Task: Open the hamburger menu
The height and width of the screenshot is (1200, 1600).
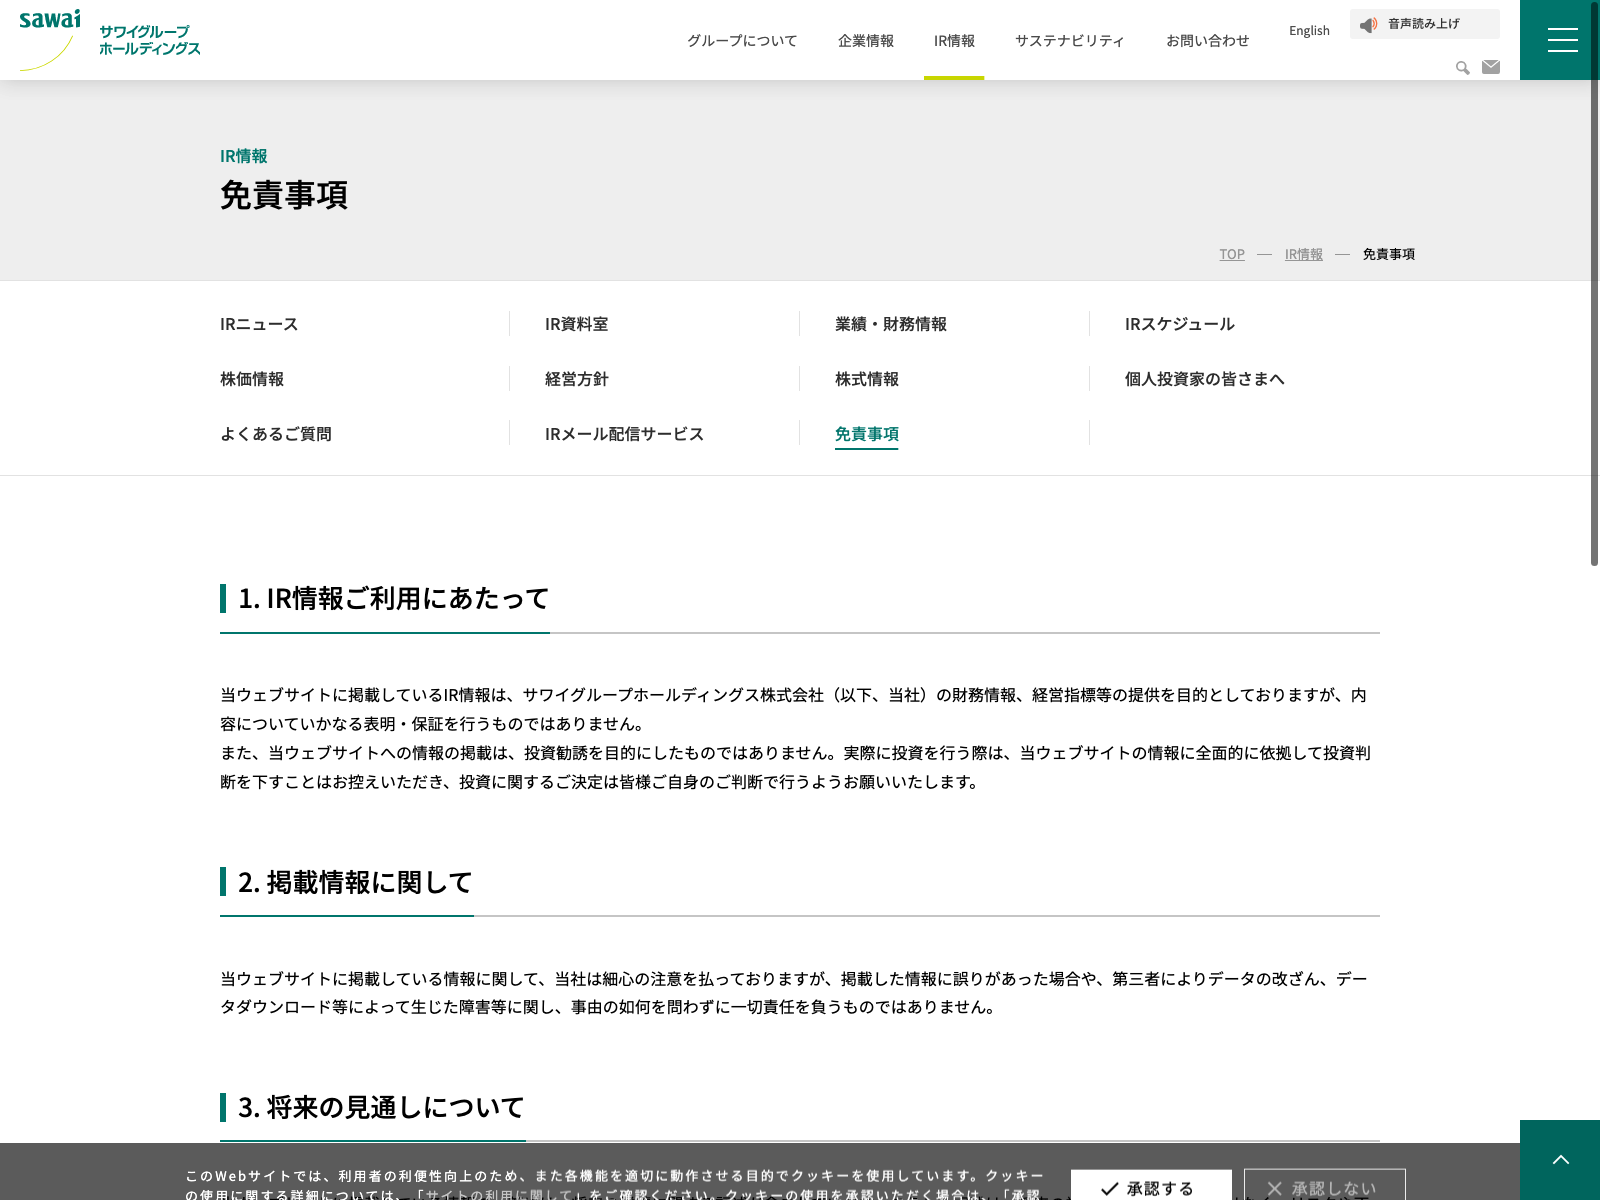Action: coord(1561,40)
